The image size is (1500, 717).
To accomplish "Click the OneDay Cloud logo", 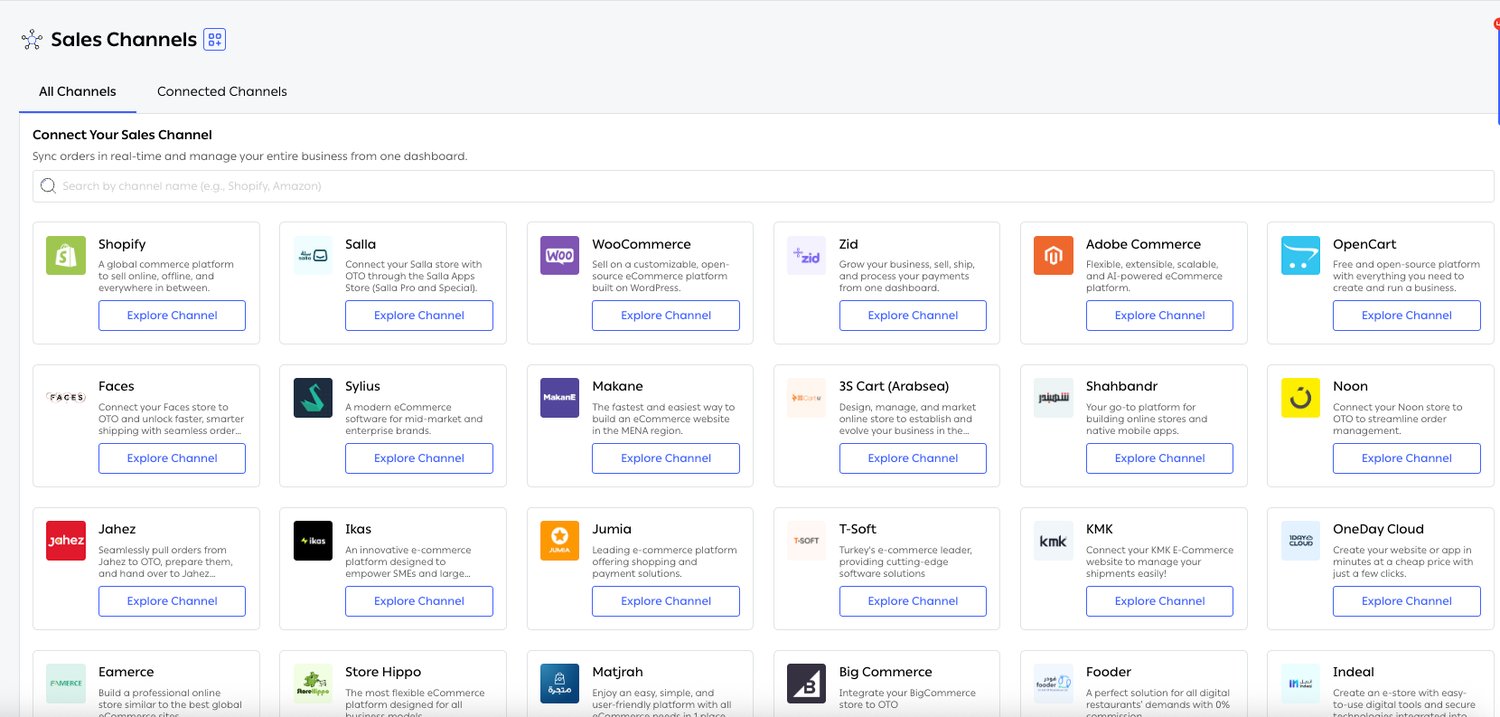I will tap(1301, 541).
